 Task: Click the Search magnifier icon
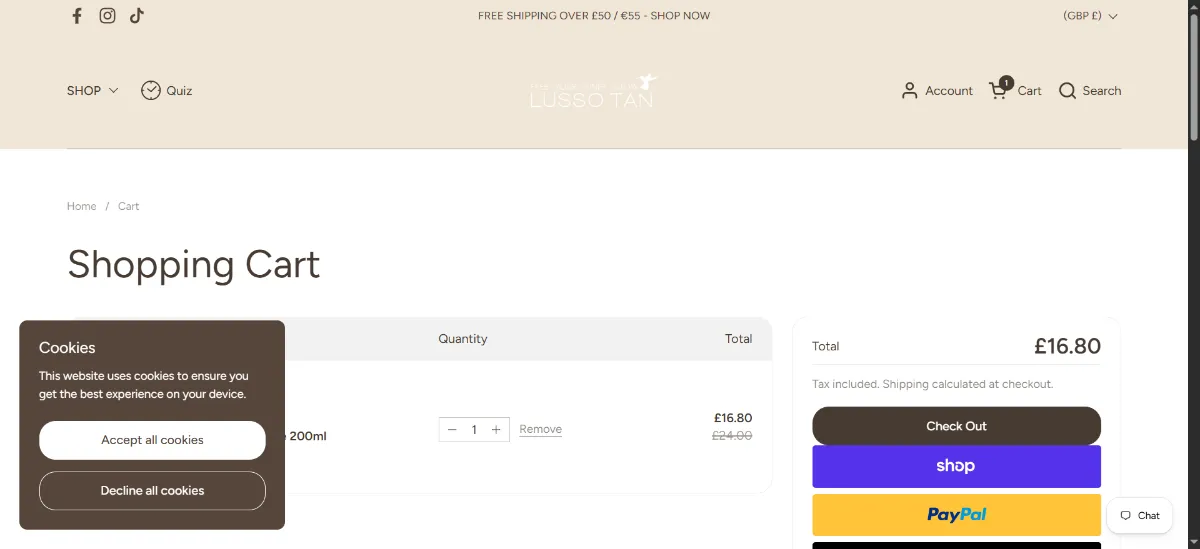pyautogui.click(x=1067, y=91)
